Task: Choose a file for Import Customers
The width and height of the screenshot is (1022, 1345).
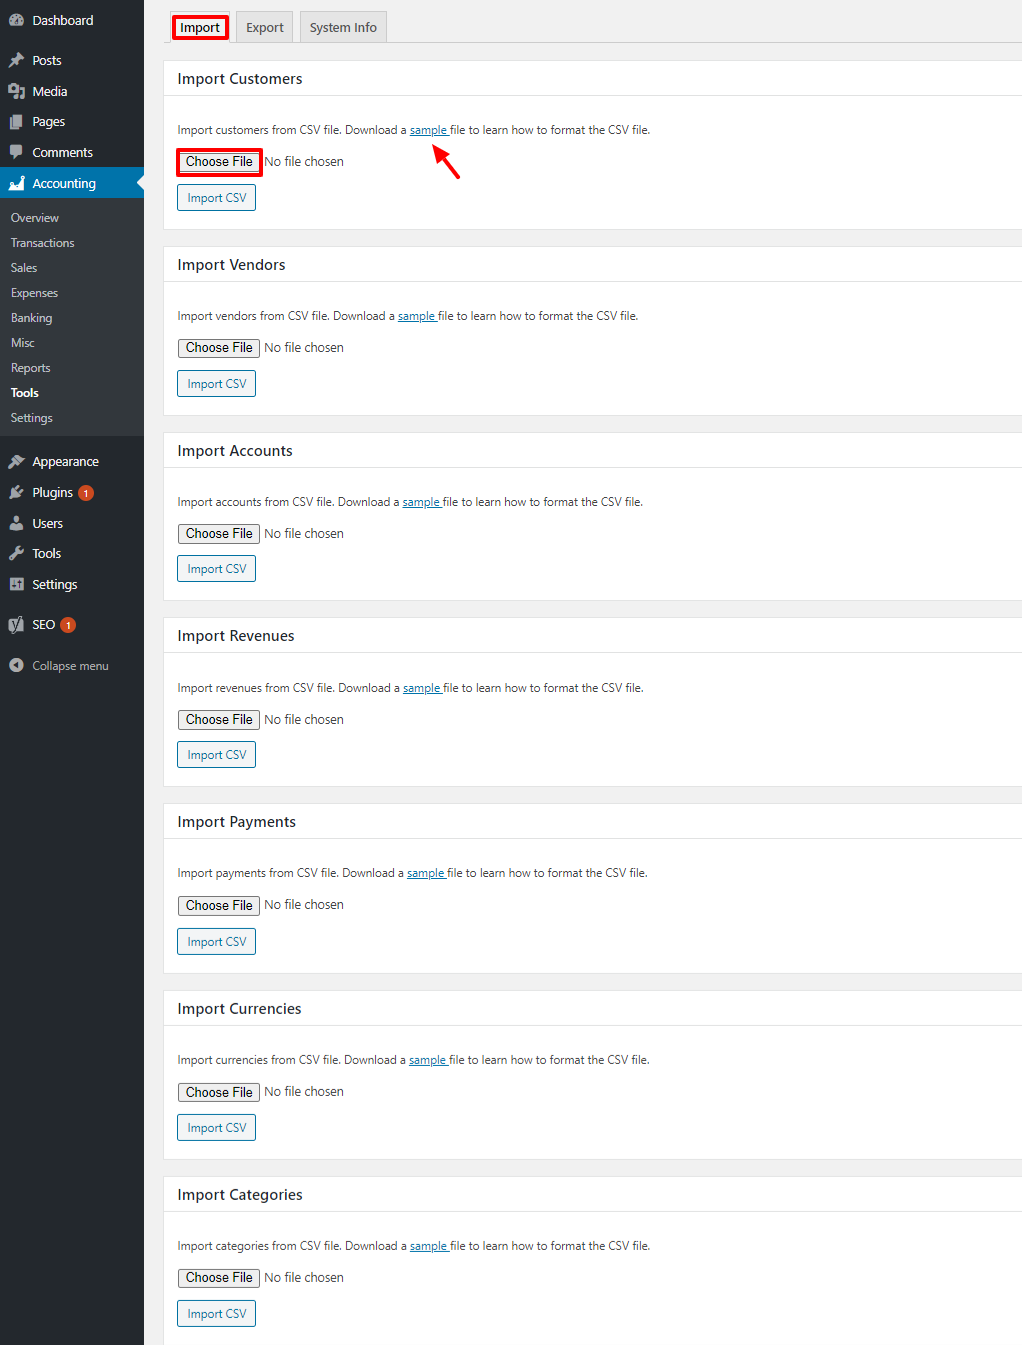Action: [x=219, y=162]
